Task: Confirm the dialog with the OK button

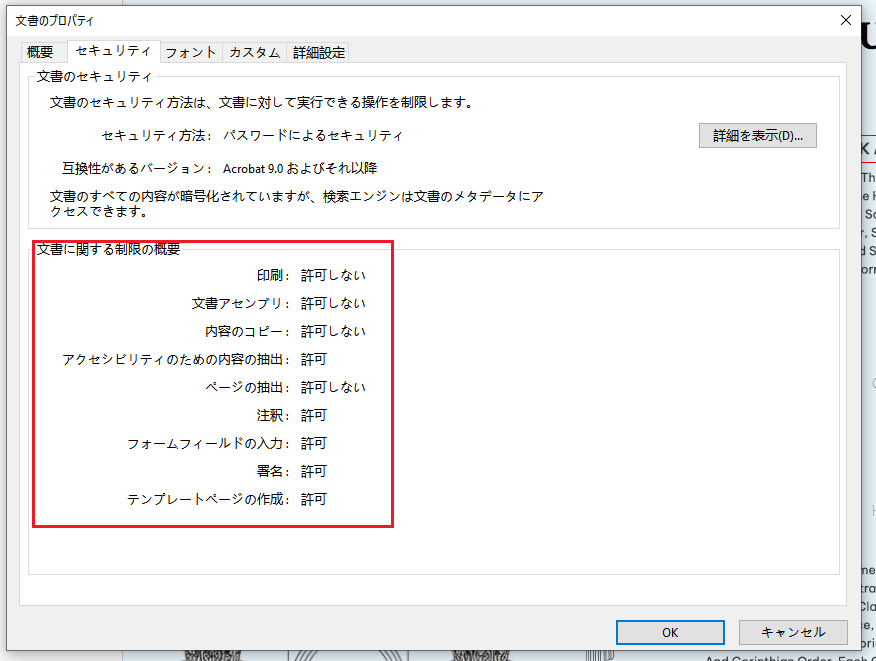Action: (x=670, y=632)
